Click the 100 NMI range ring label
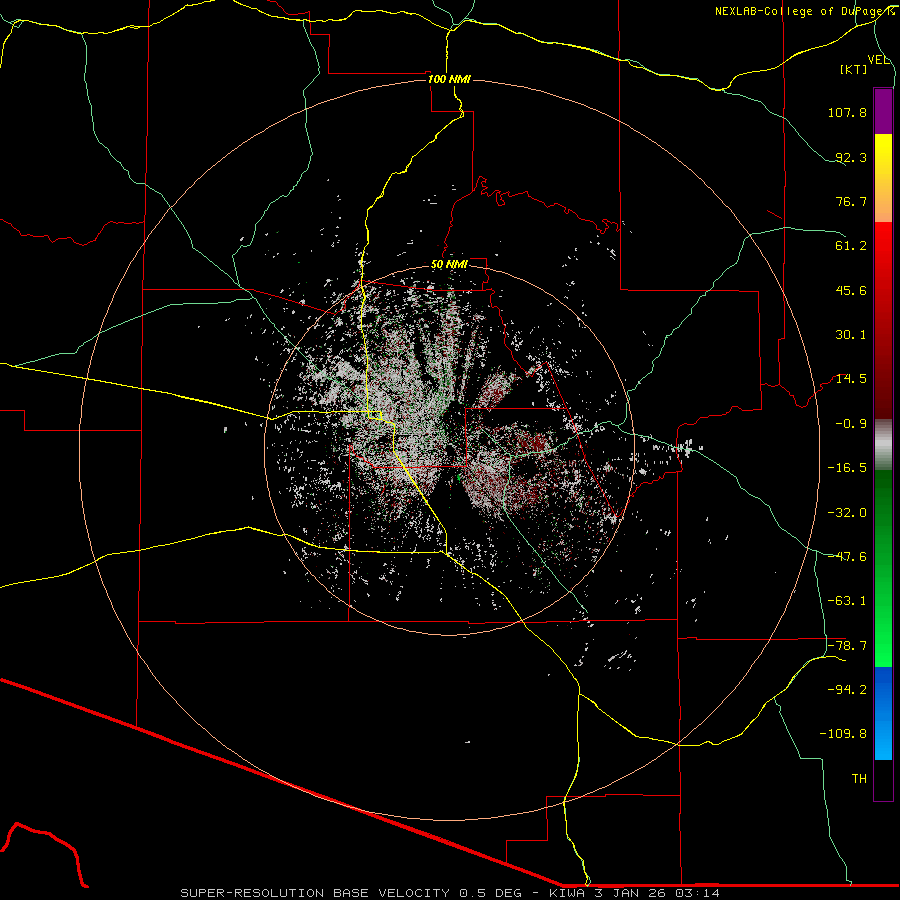This screenshot has width=900, height=900. (x=449, y=79)
